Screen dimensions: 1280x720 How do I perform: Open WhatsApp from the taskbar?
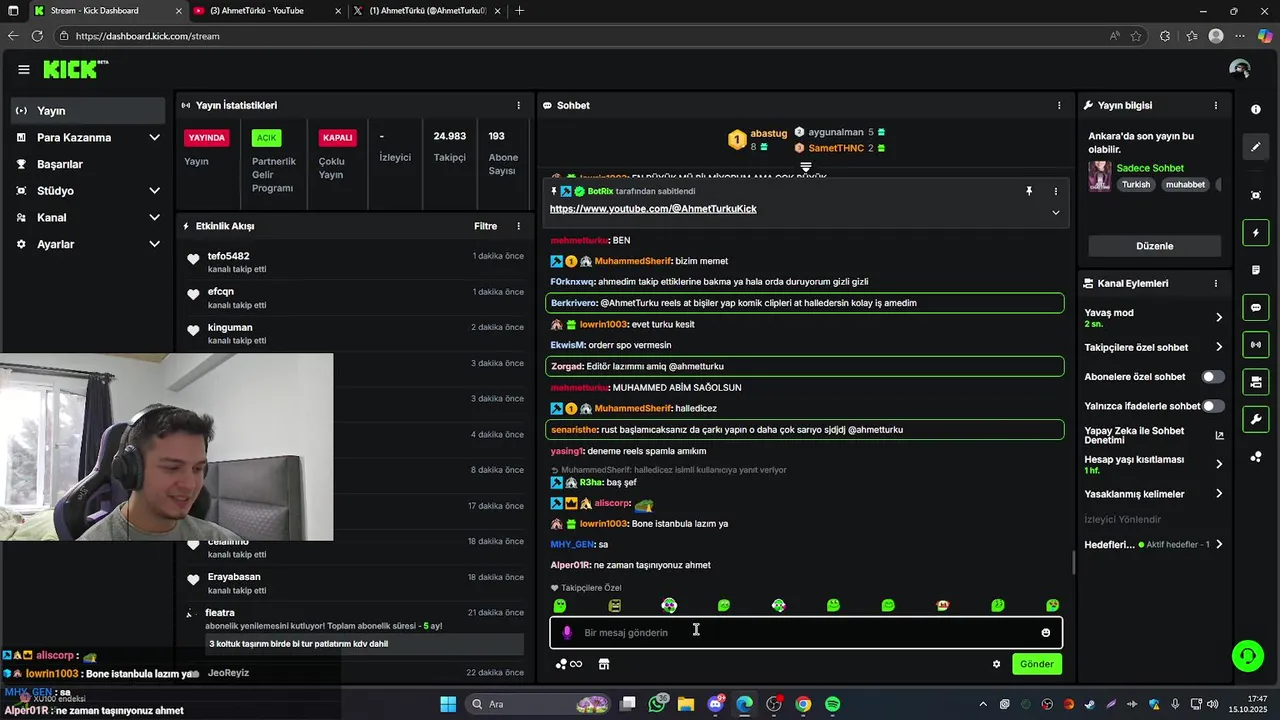(657, 704)
